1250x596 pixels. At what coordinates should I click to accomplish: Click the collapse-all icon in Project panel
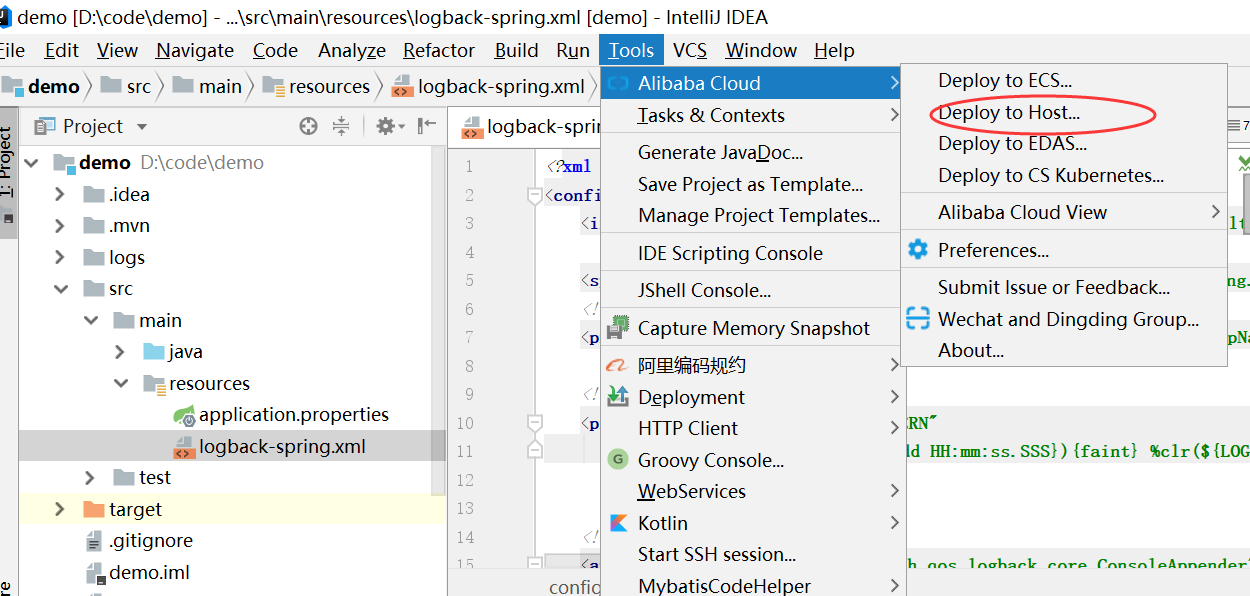tap(342, 125)
